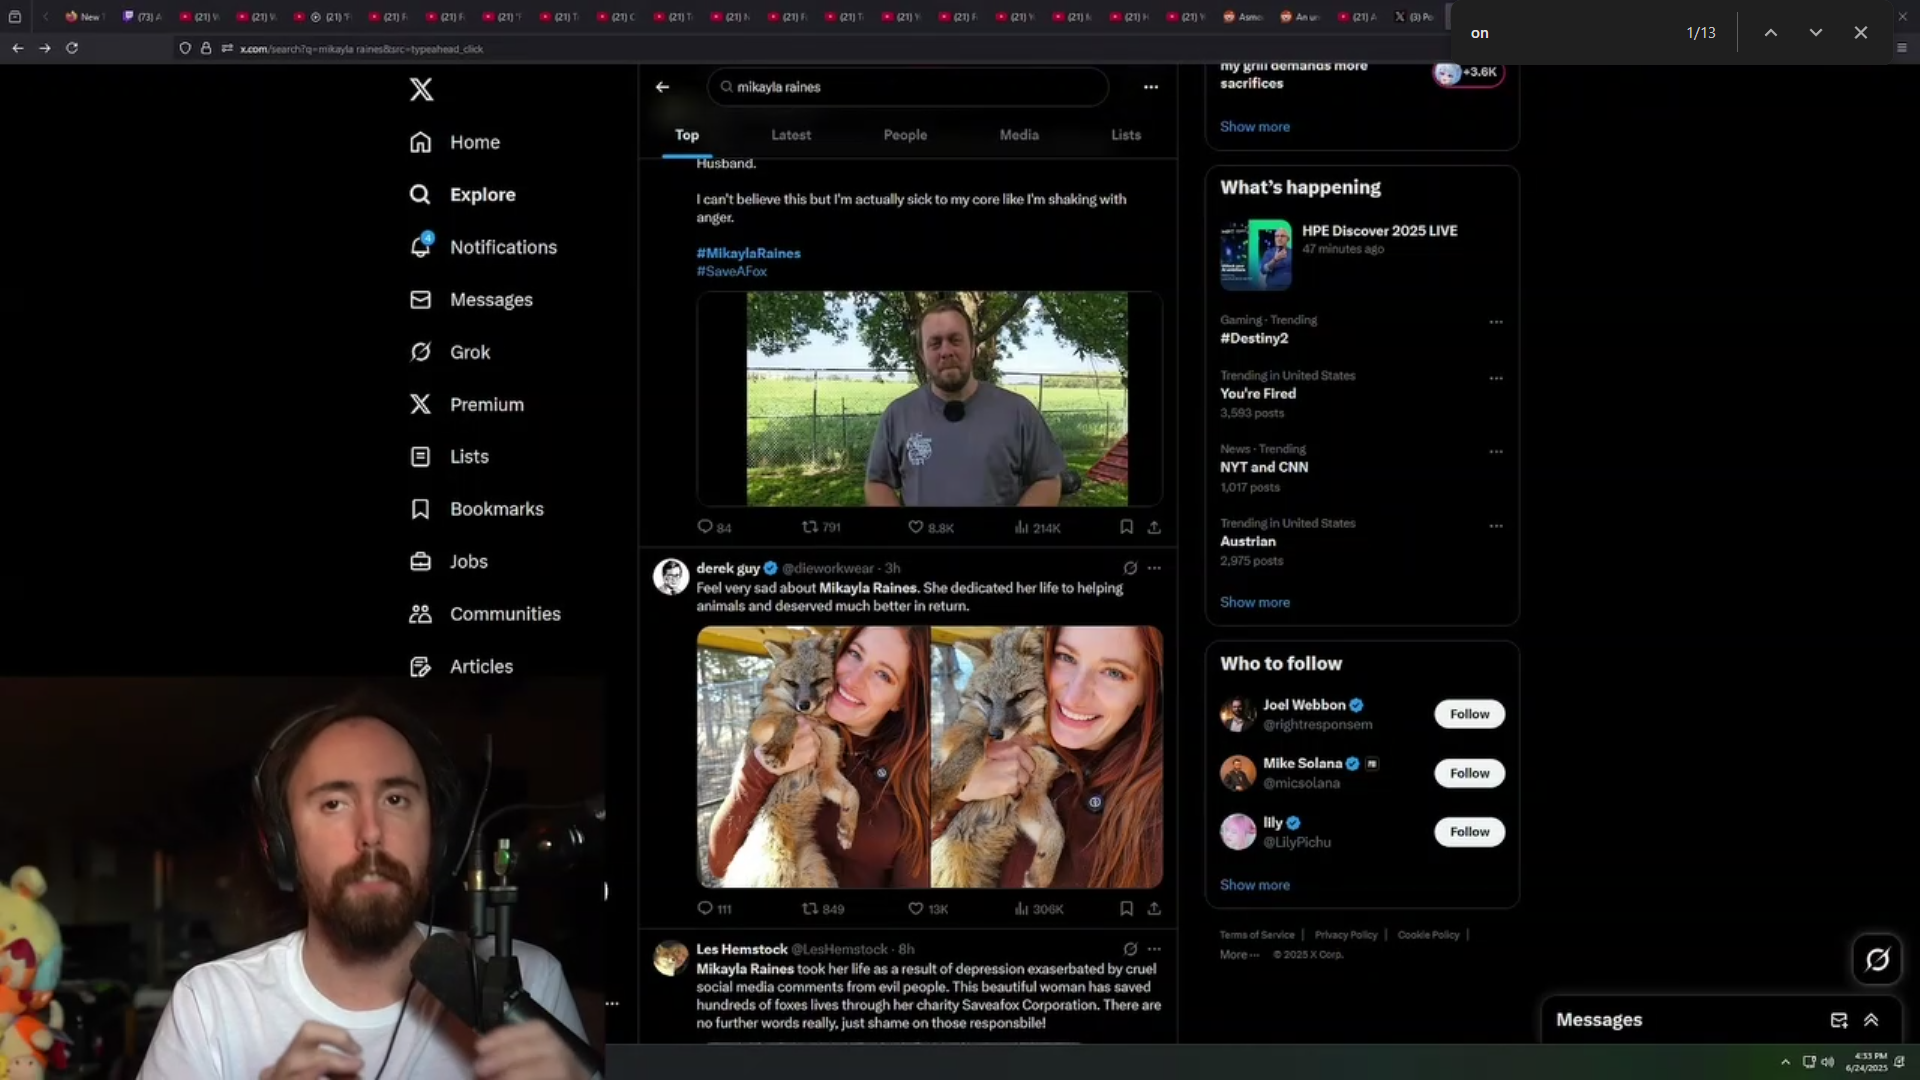Open options for You're Fired trend

(x=1496, y=378)
